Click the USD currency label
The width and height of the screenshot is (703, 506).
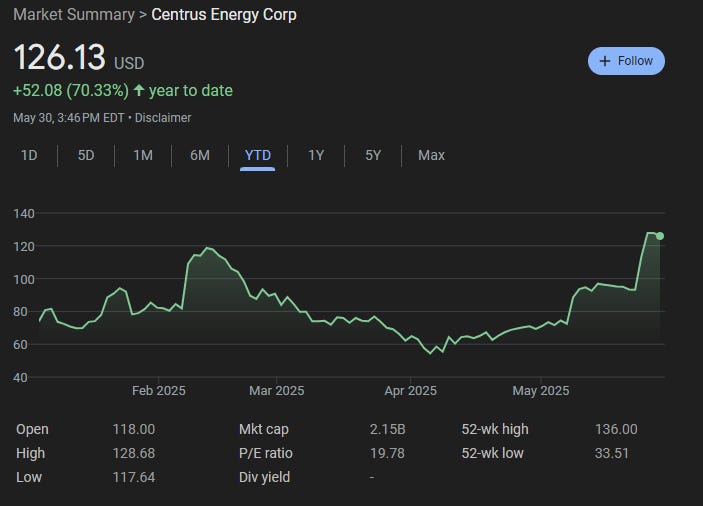point(129,63)
